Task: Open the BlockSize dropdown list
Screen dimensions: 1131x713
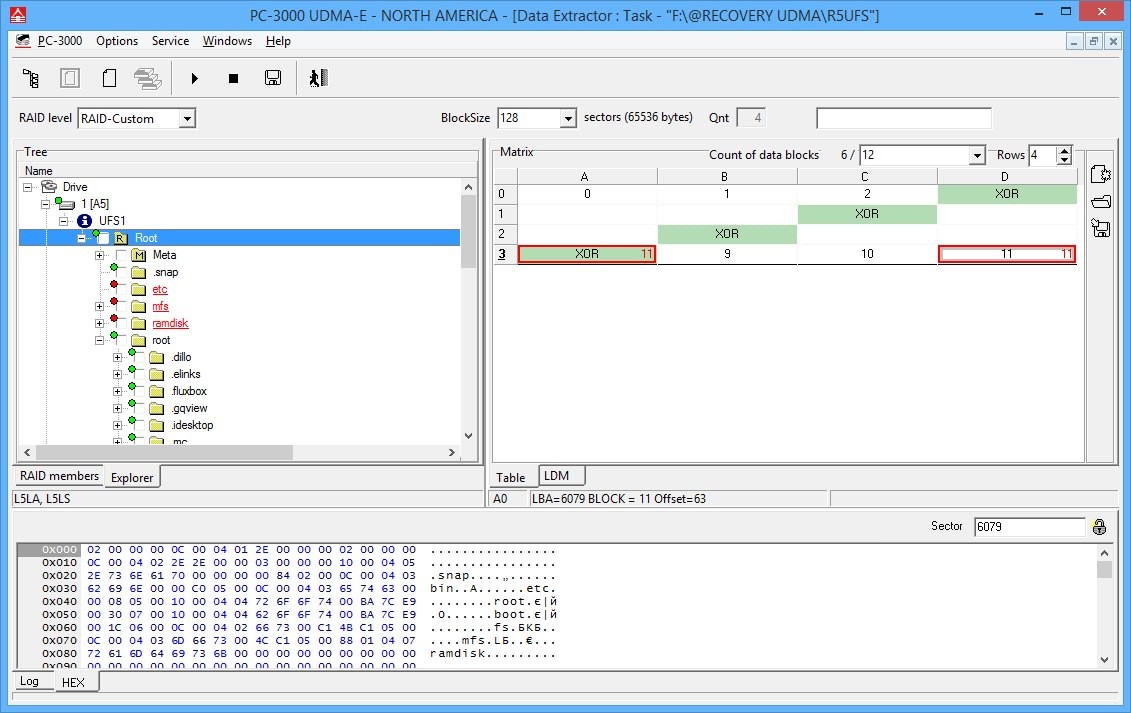Action: click(x=567, y=119)
